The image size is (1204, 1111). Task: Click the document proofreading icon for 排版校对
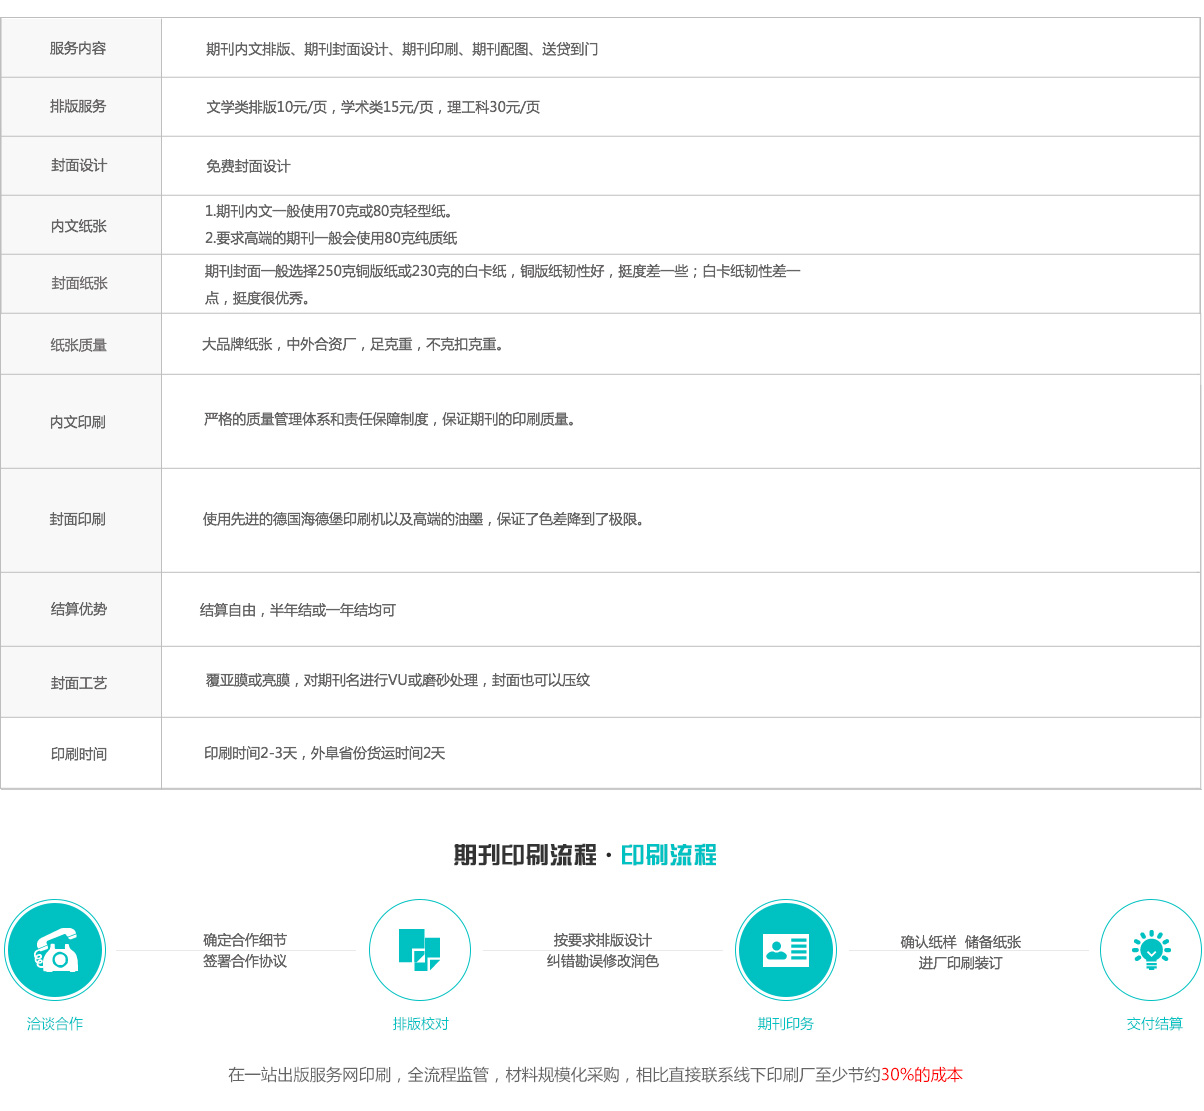click(420, 950)
